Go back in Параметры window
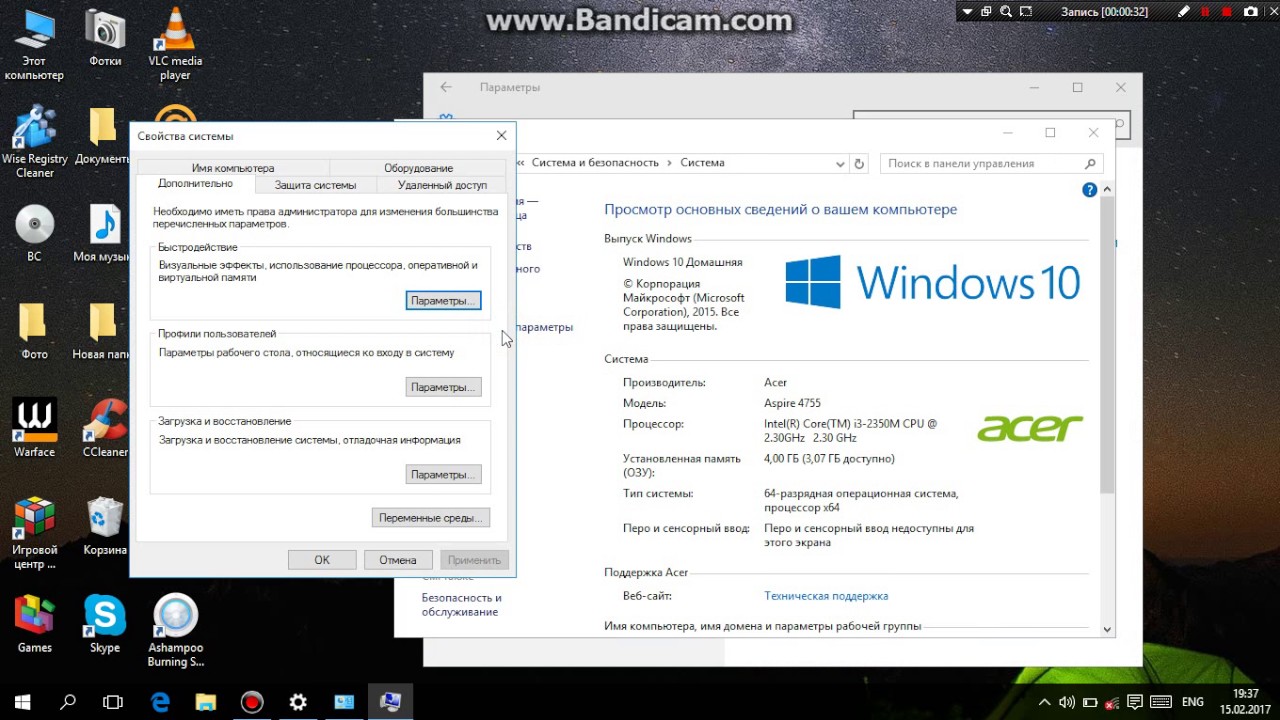The width and height of the screenshot is (1280, 720). (x=446, y=87)
